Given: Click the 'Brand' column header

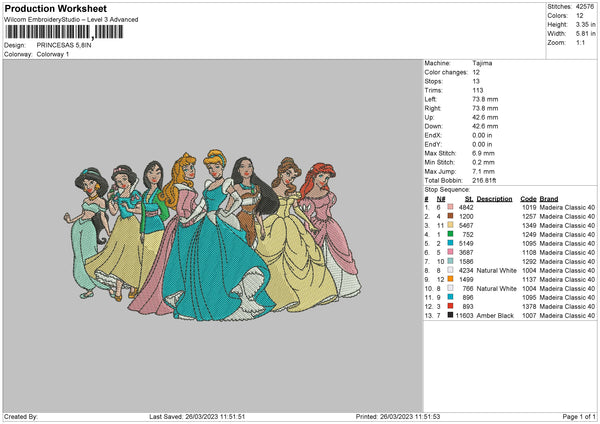Looking at the screenshot, I should tap(549, 199).
